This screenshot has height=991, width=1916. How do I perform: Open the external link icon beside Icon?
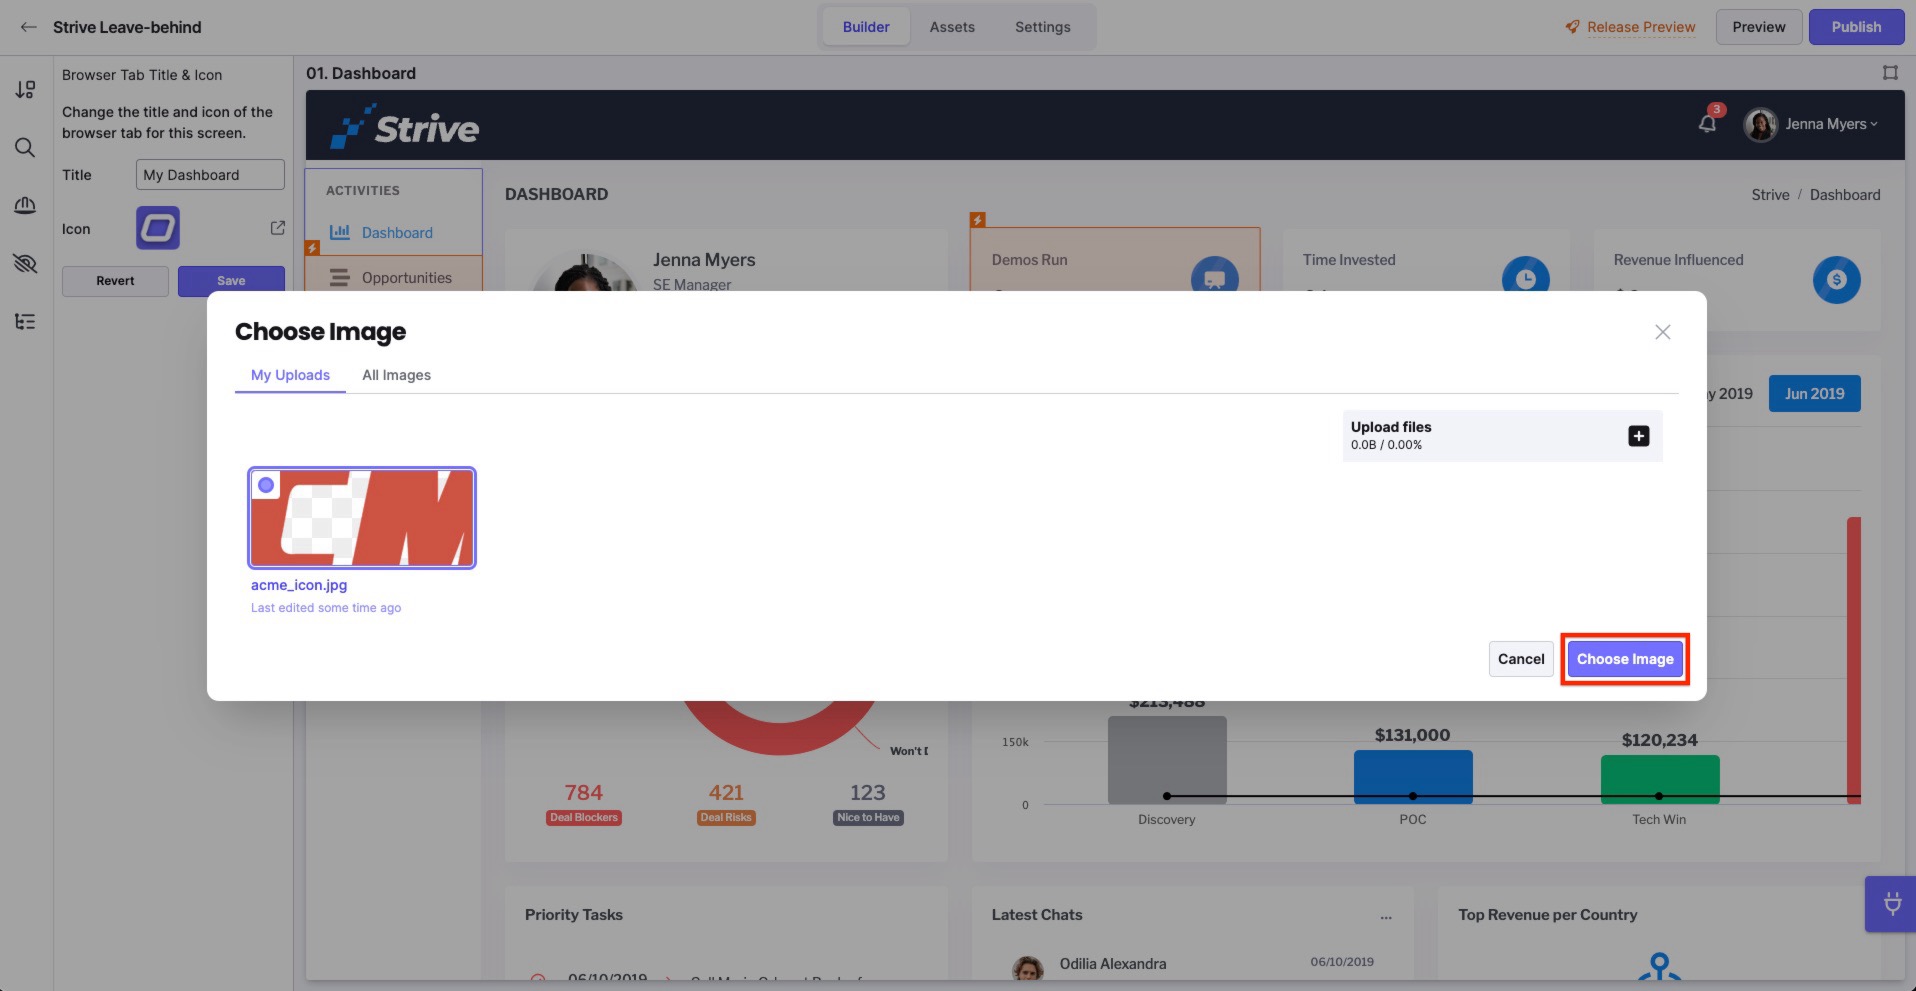tap(278, 228)
